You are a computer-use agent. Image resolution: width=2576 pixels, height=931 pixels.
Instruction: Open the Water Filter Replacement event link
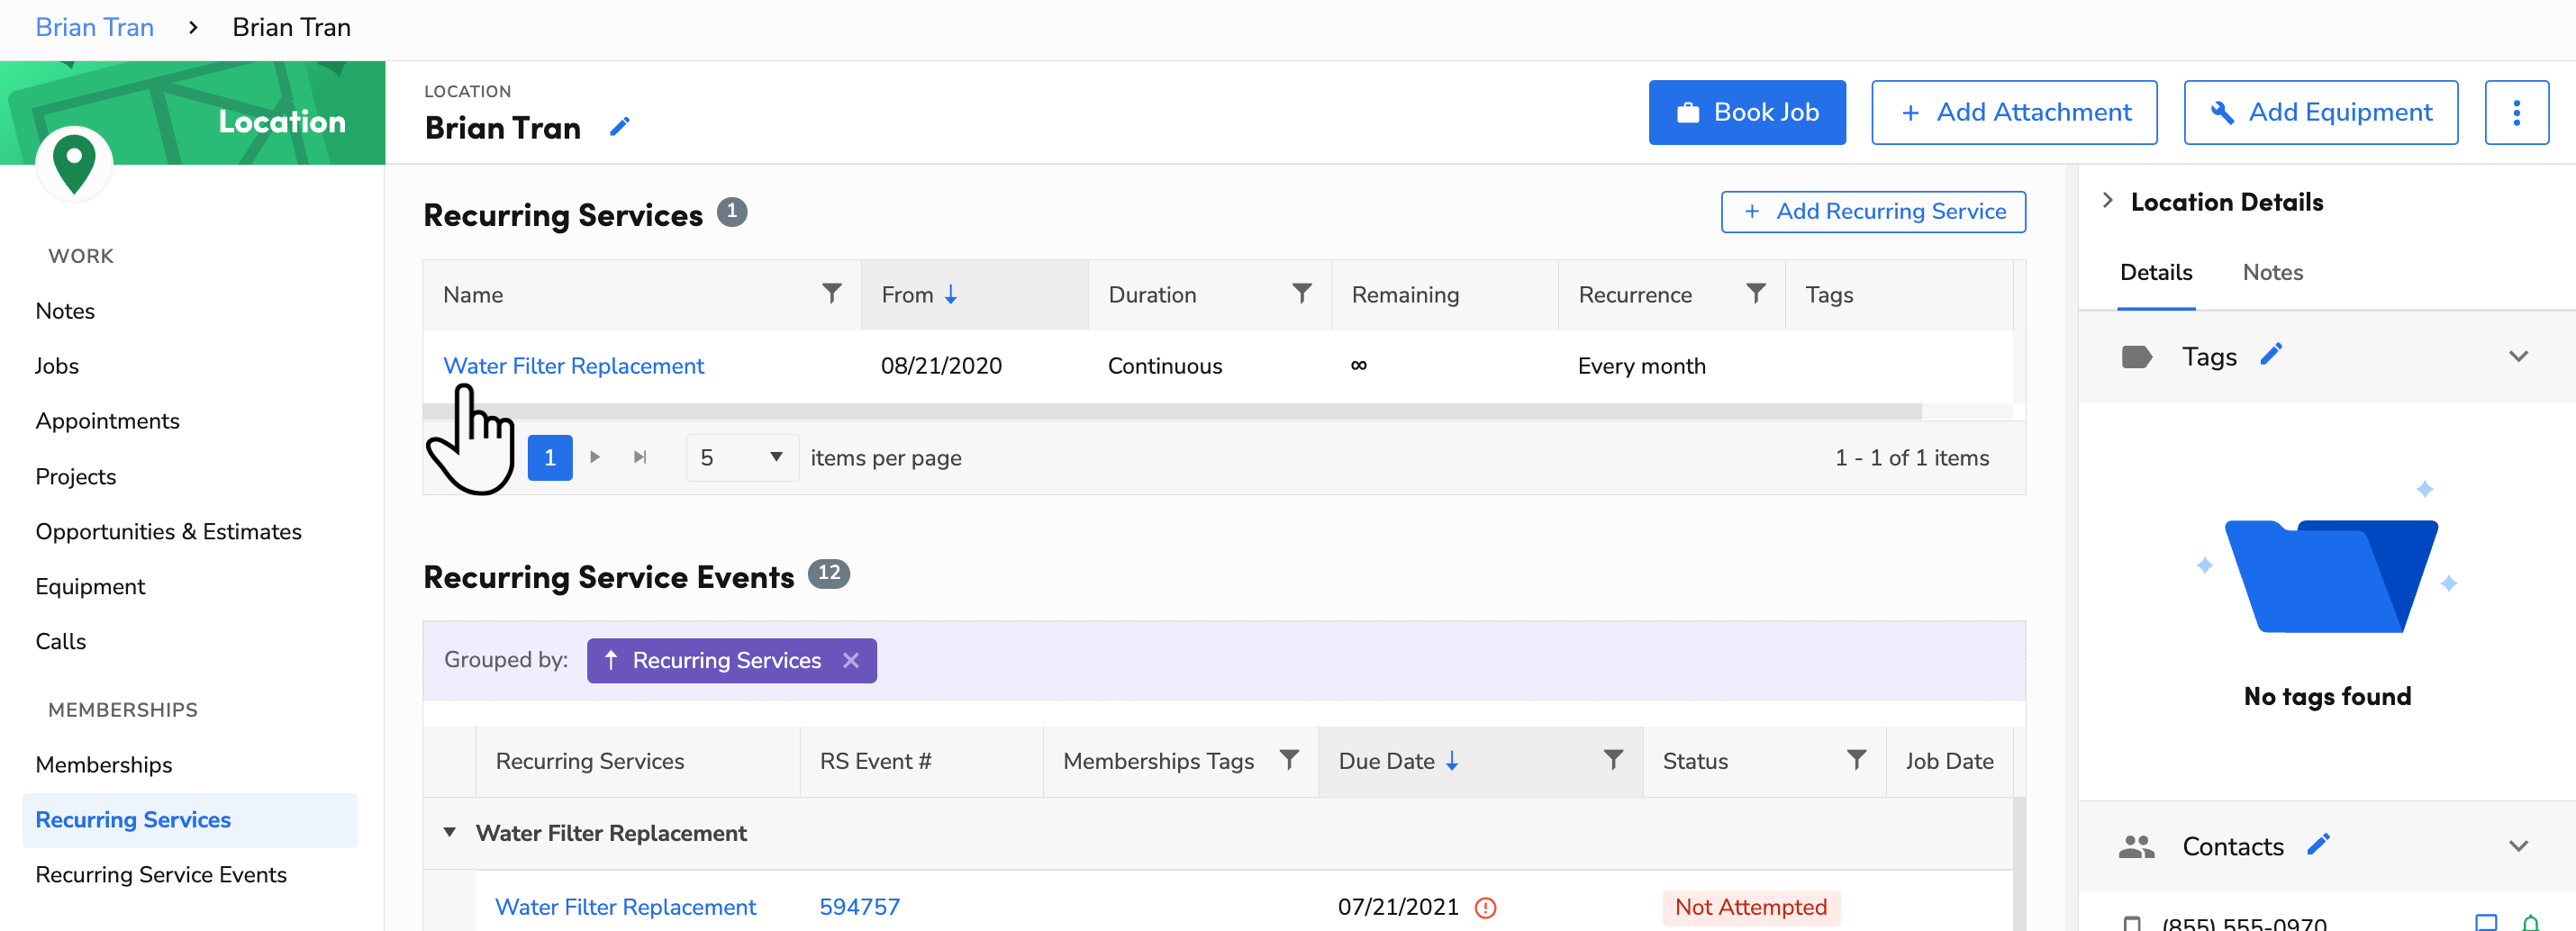(625, 907)
